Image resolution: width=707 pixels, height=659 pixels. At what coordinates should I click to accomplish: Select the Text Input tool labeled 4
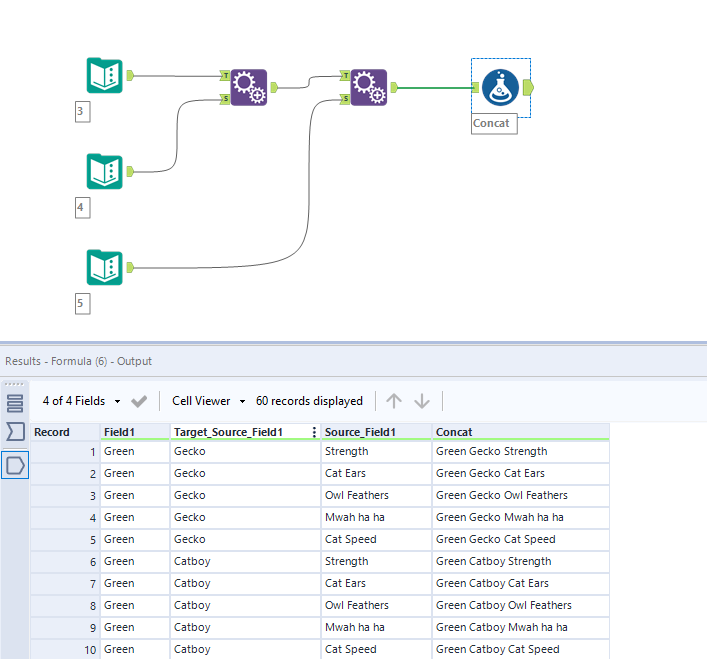pos(104,172)
